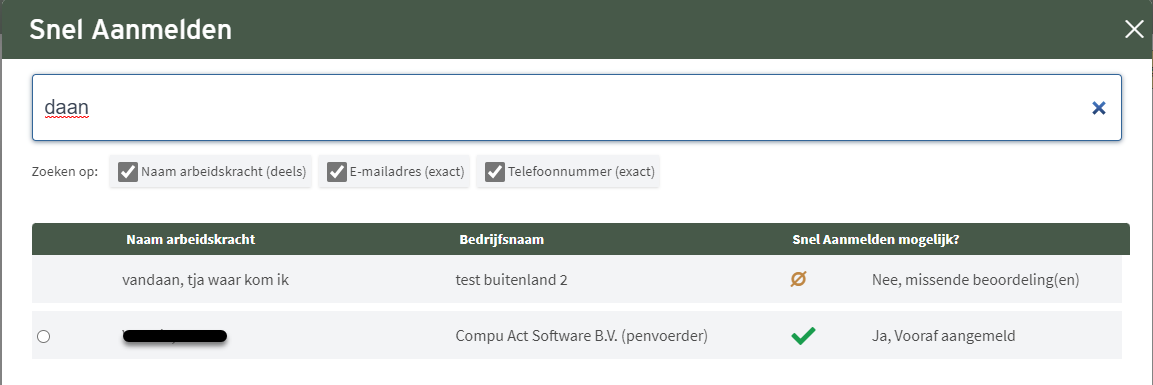Click the green checkmark status icon
The height and width of the screenshot is (385, 1153).
coord(803,336)
